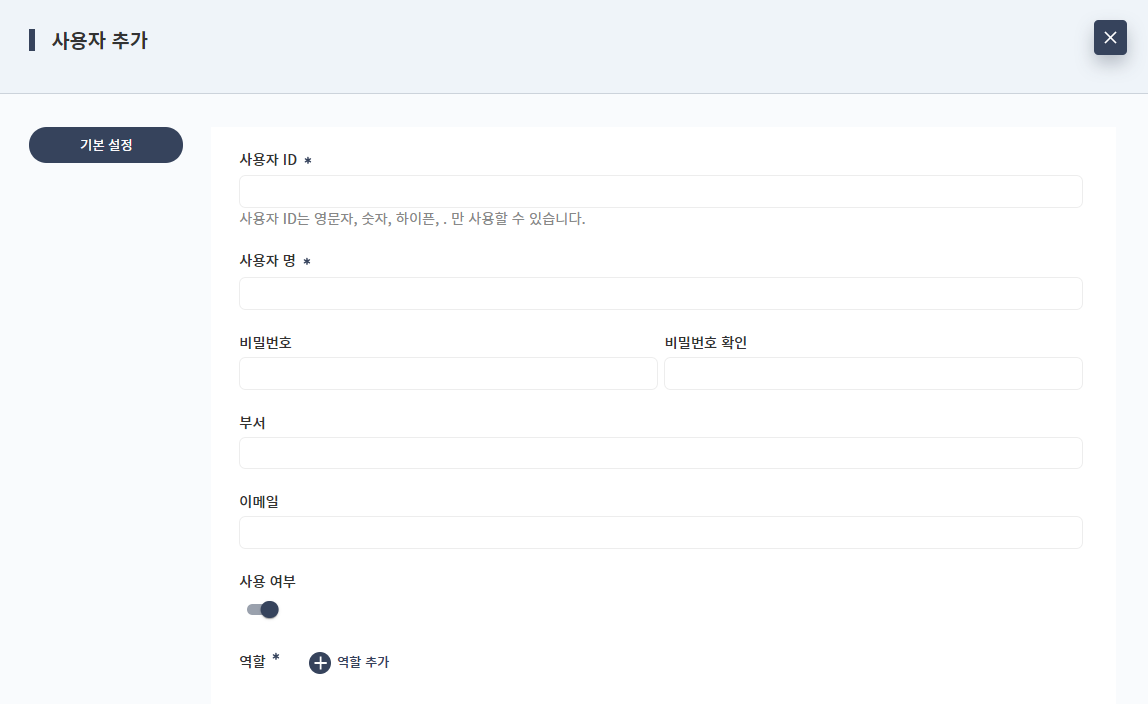1148x704 pixels.
Task: Click into the 비밀번호 field
Action: [448, 373]
